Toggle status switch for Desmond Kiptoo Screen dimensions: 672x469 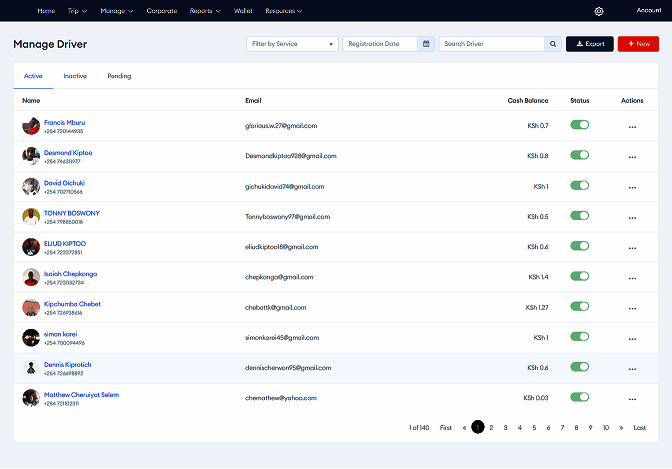[579, 155]
